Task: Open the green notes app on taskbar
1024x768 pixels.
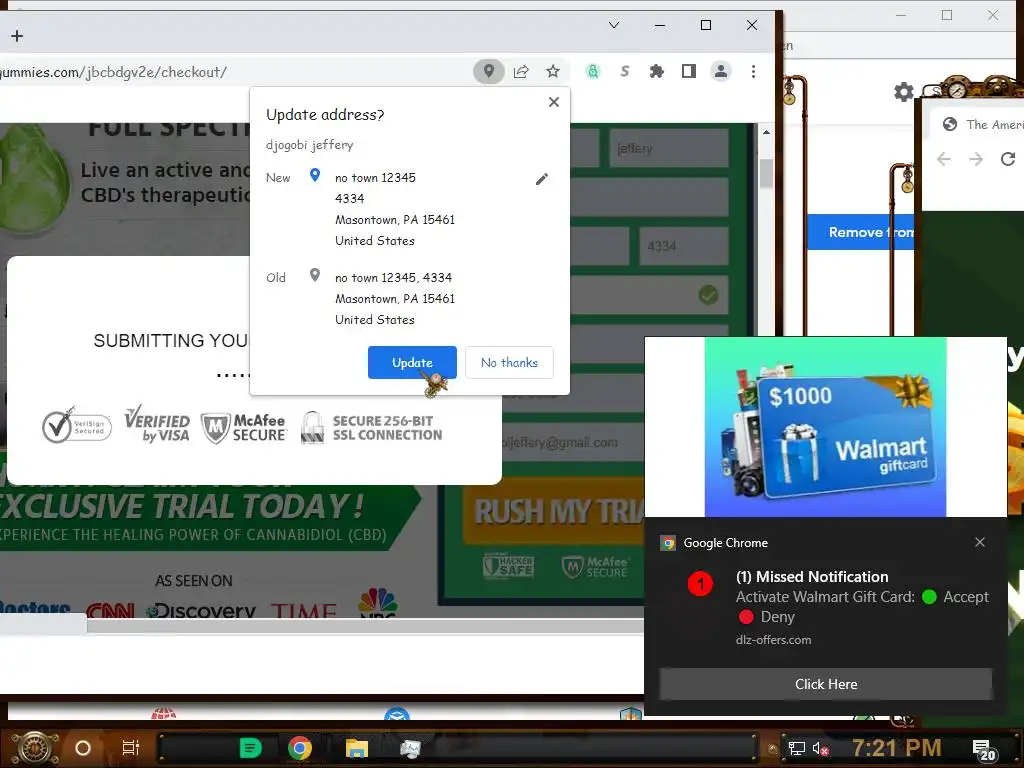Action: (x=250, y=748)
